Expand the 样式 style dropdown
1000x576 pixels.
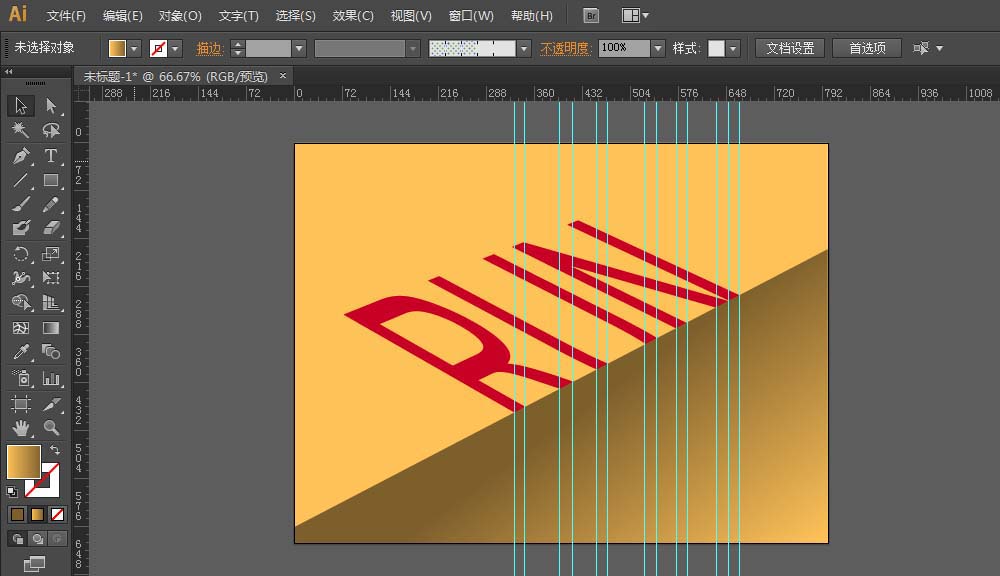click(x=733, y=48)
